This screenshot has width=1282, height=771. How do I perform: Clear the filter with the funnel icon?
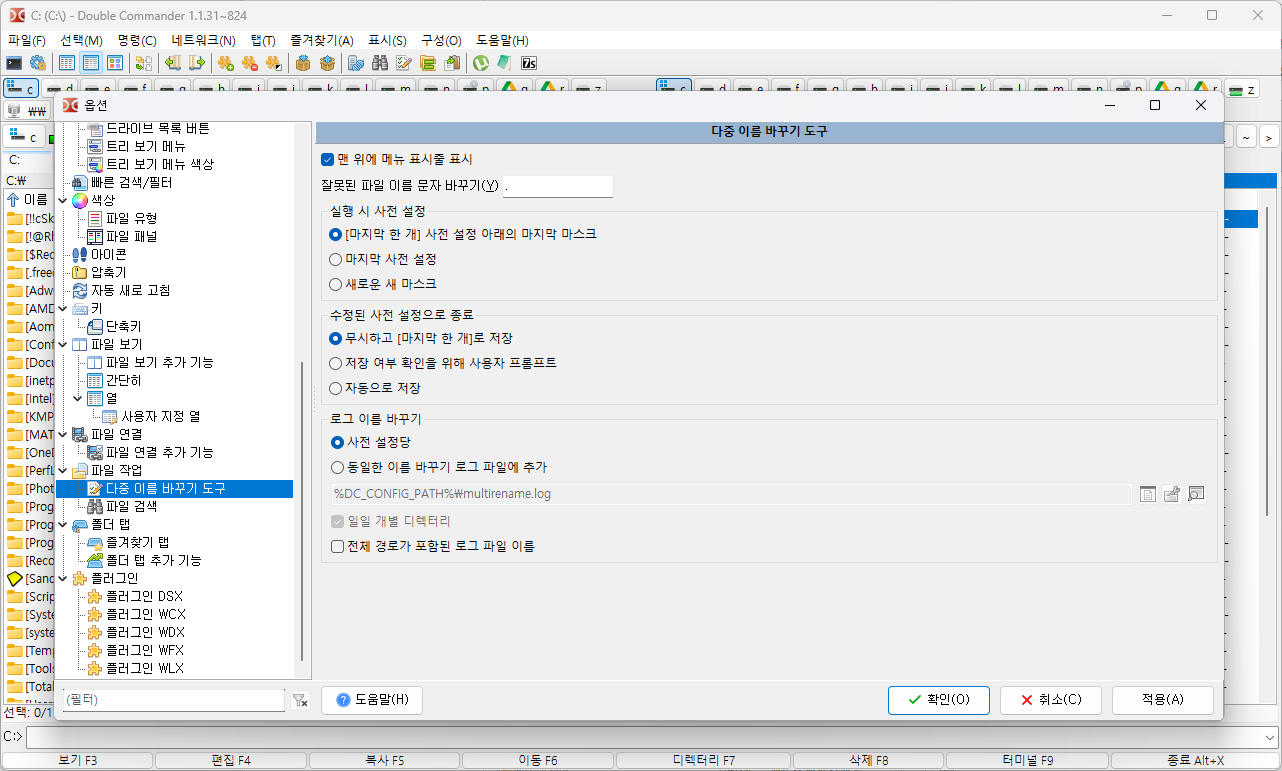point(300,701)
